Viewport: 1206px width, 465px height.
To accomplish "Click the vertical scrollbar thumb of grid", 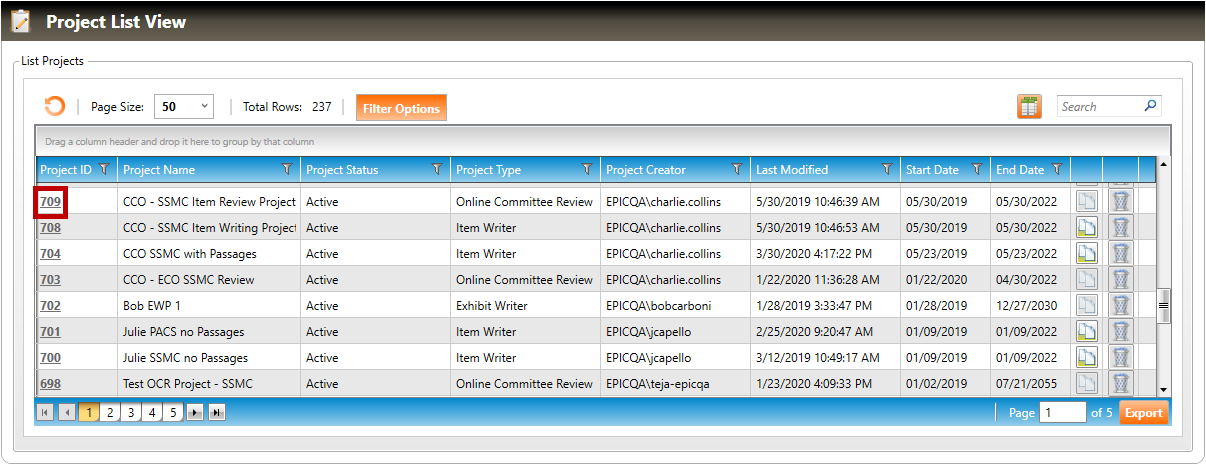I will [1163, 306].
